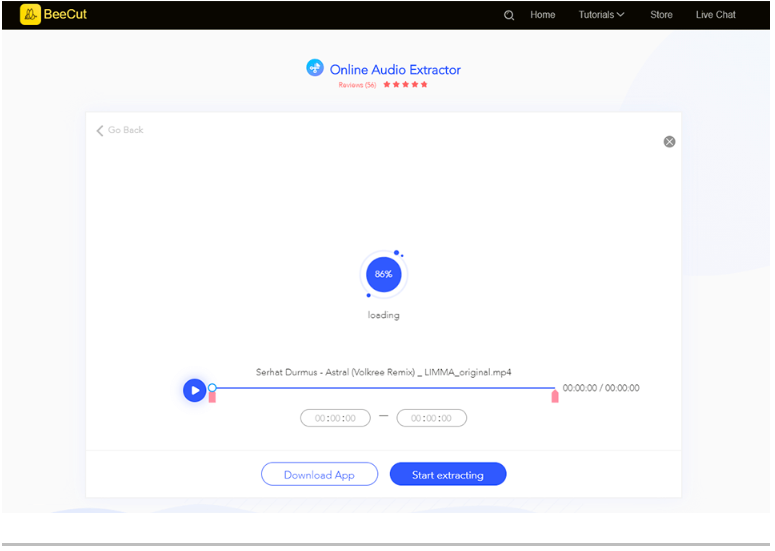Click the BeeCut logo icon
This screenshot has height=551, width=775.
coord(30,14)
